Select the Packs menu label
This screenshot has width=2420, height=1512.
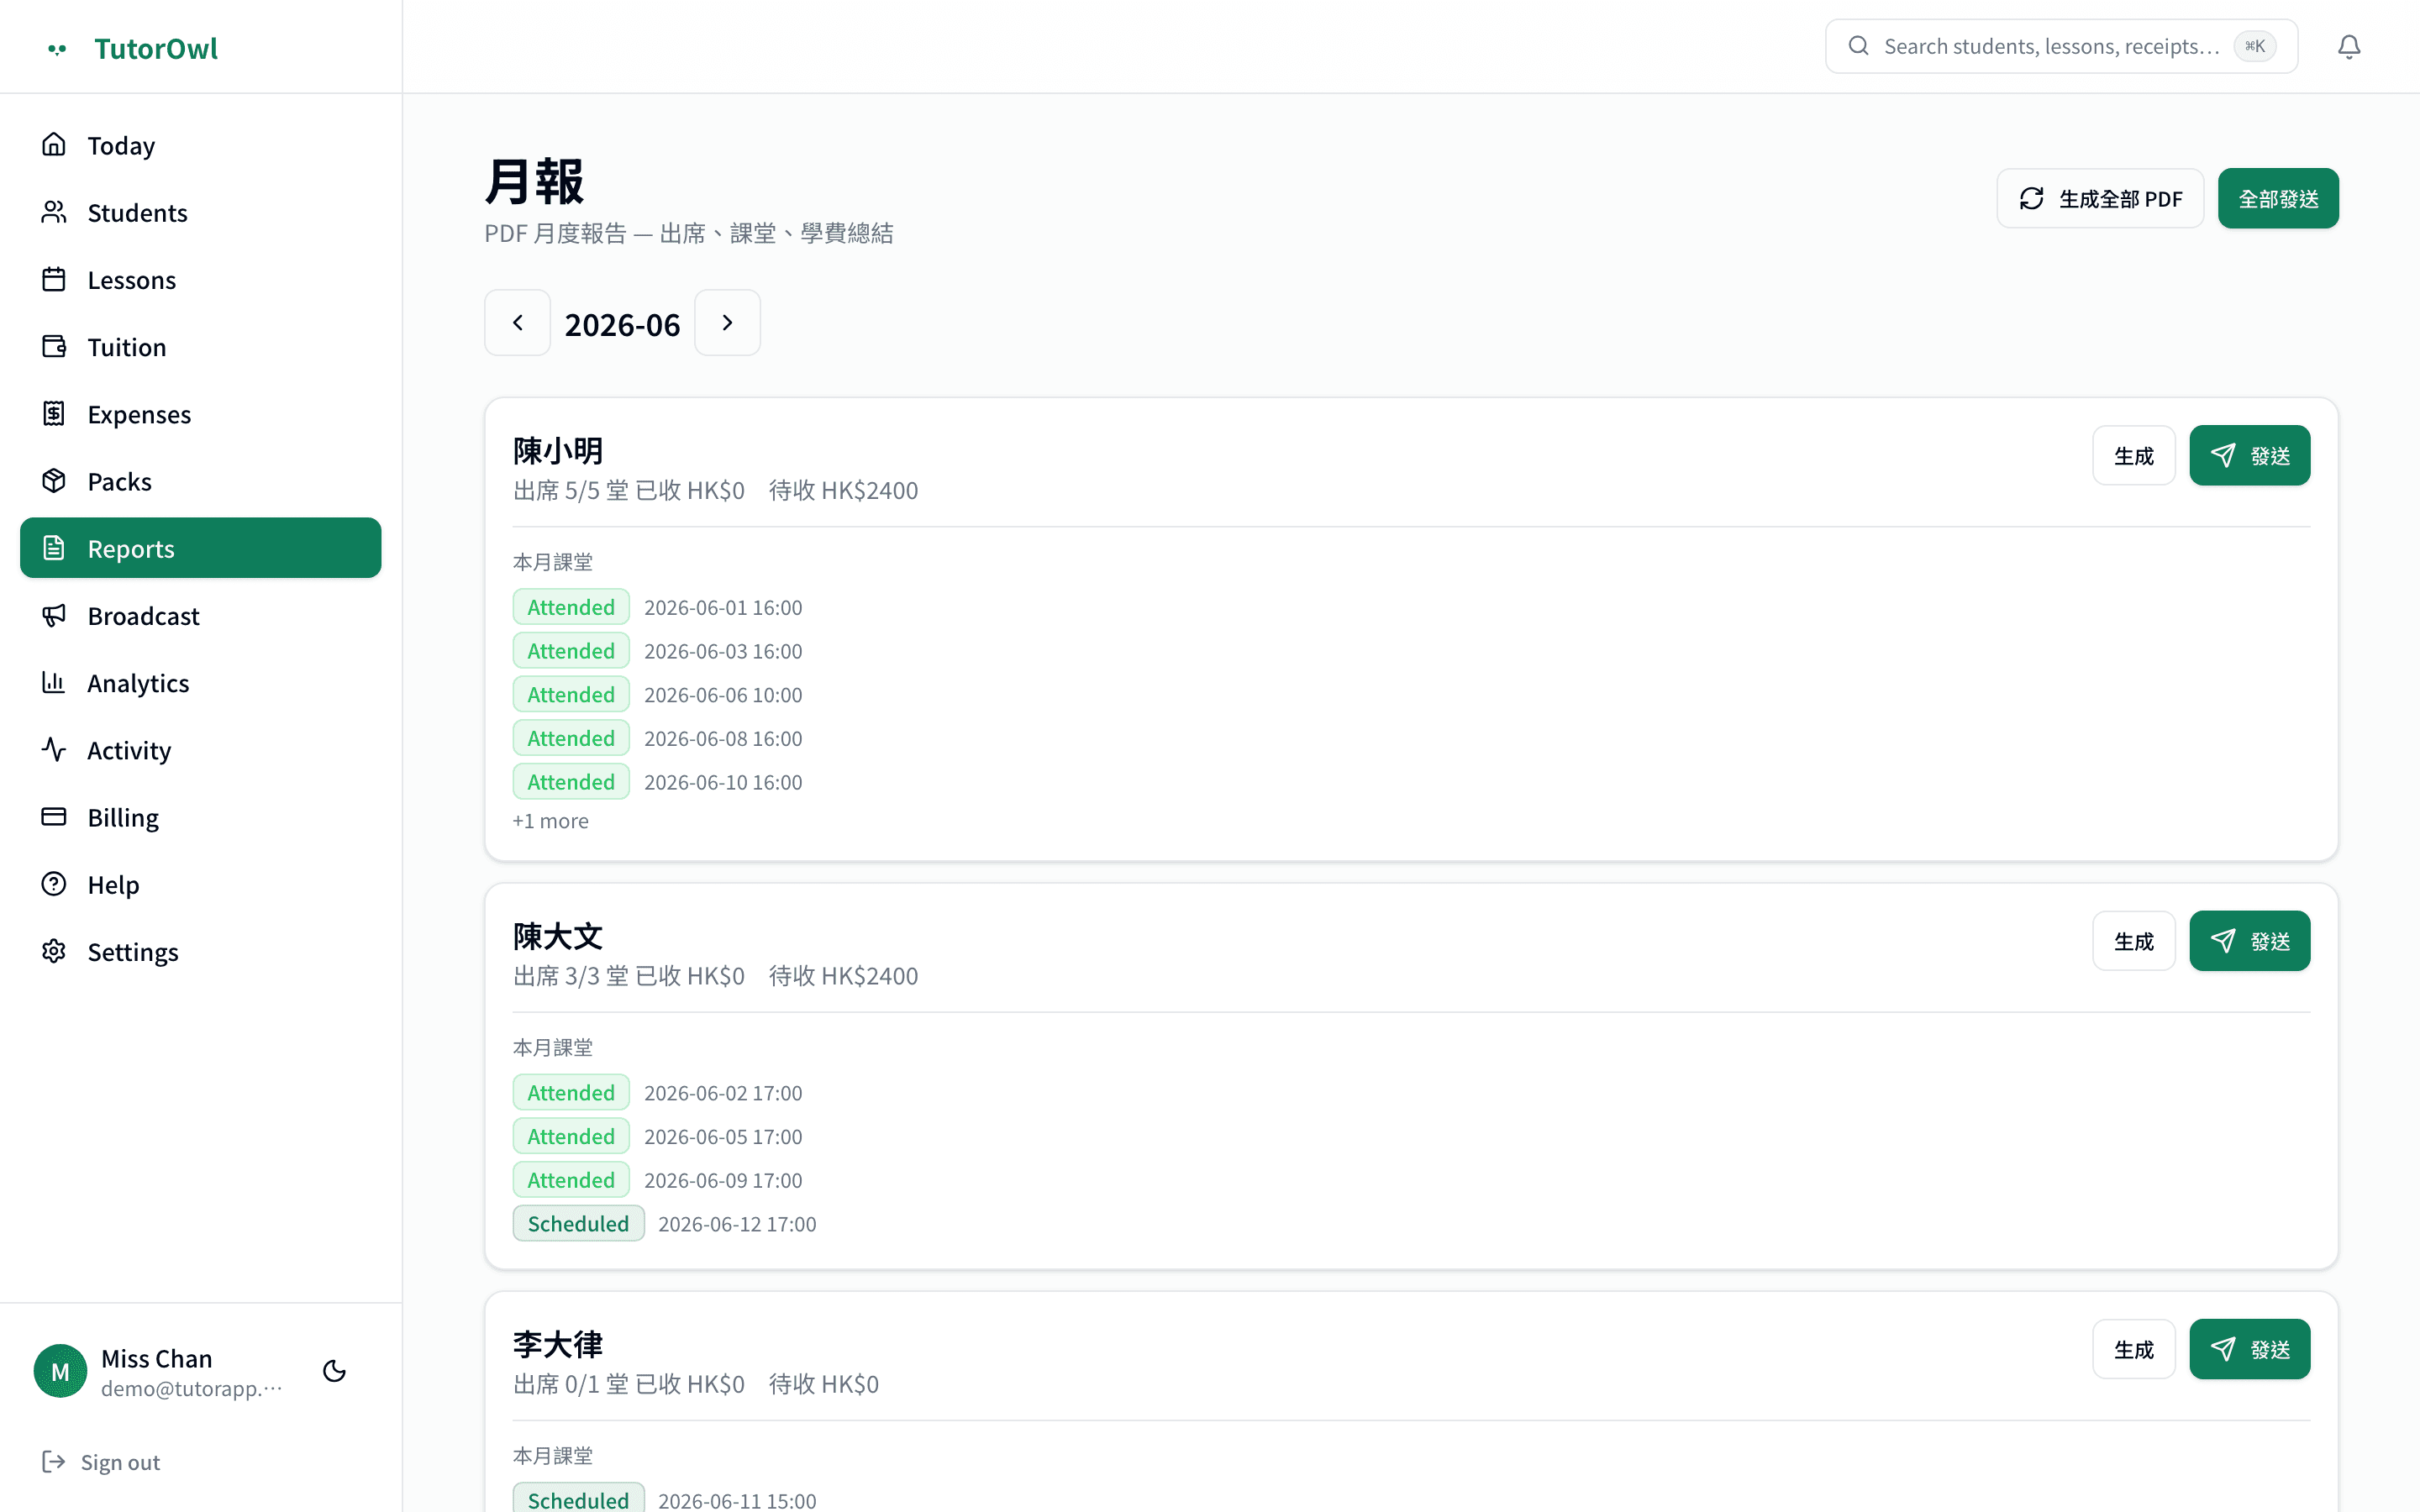(119, 481)
